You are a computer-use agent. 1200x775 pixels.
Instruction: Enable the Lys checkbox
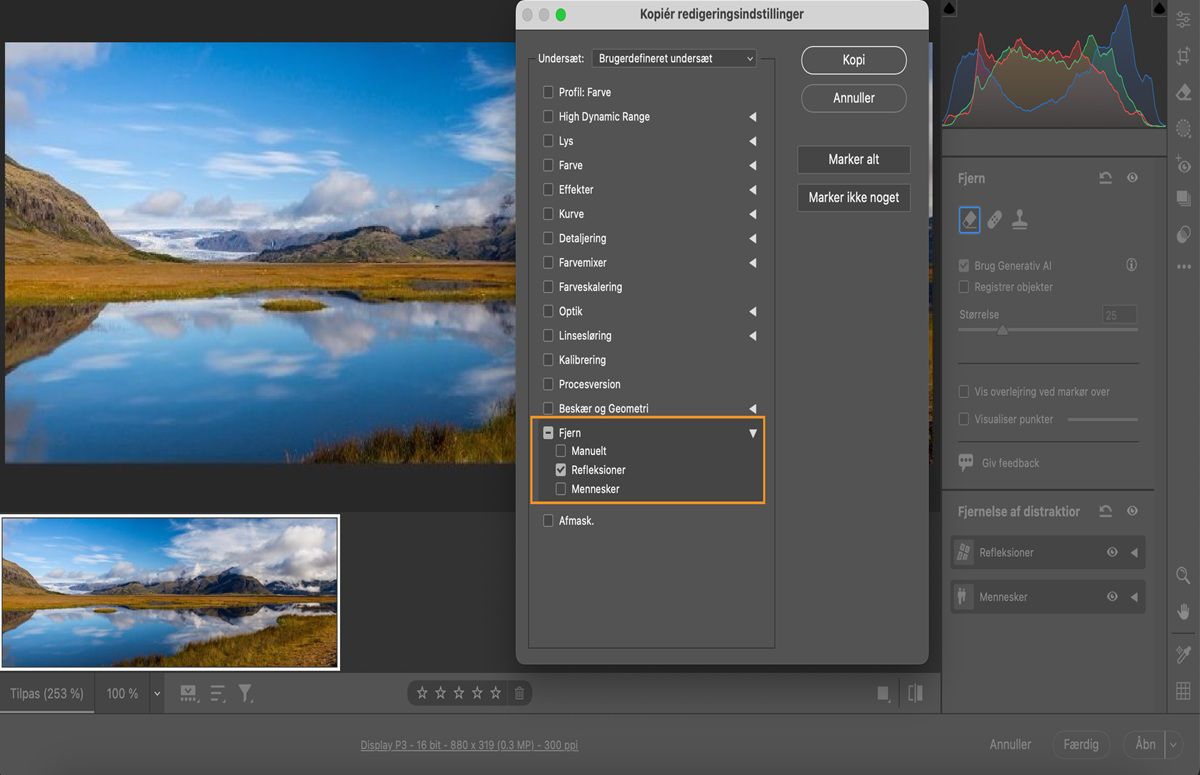[548, 141]
